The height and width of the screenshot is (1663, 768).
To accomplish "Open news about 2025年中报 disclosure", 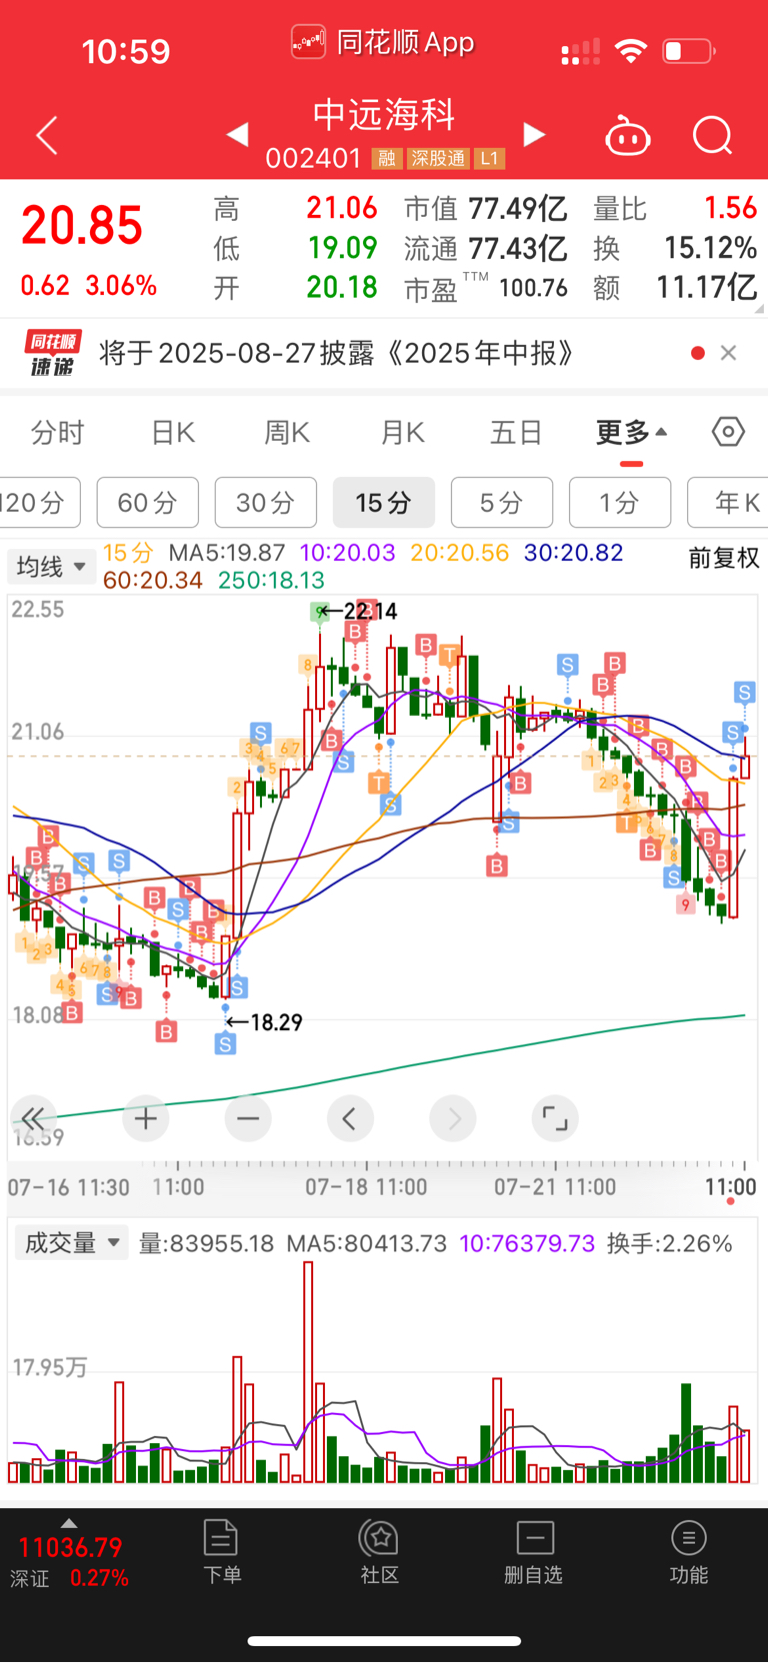I will click(x=336, y=353).
